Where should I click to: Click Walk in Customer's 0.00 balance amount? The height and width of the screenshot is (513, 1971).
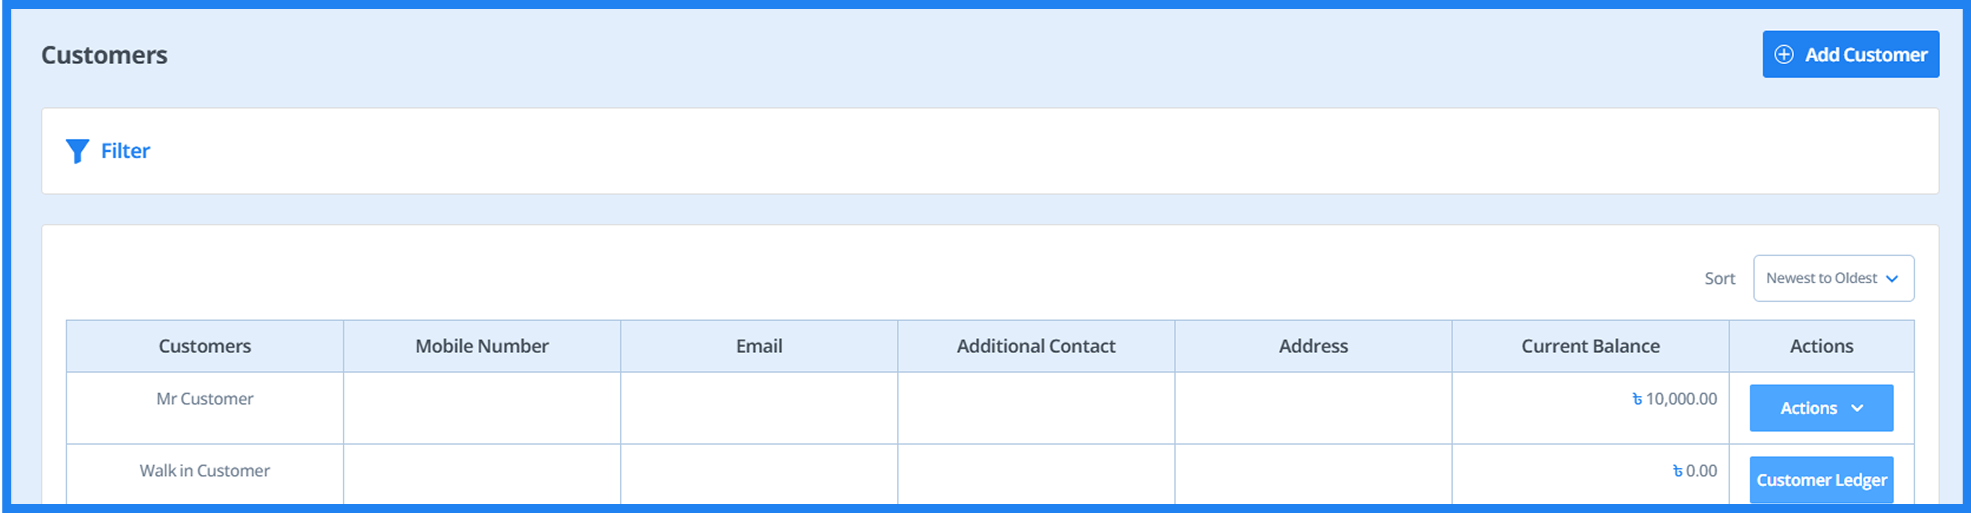pos(1700,471)
